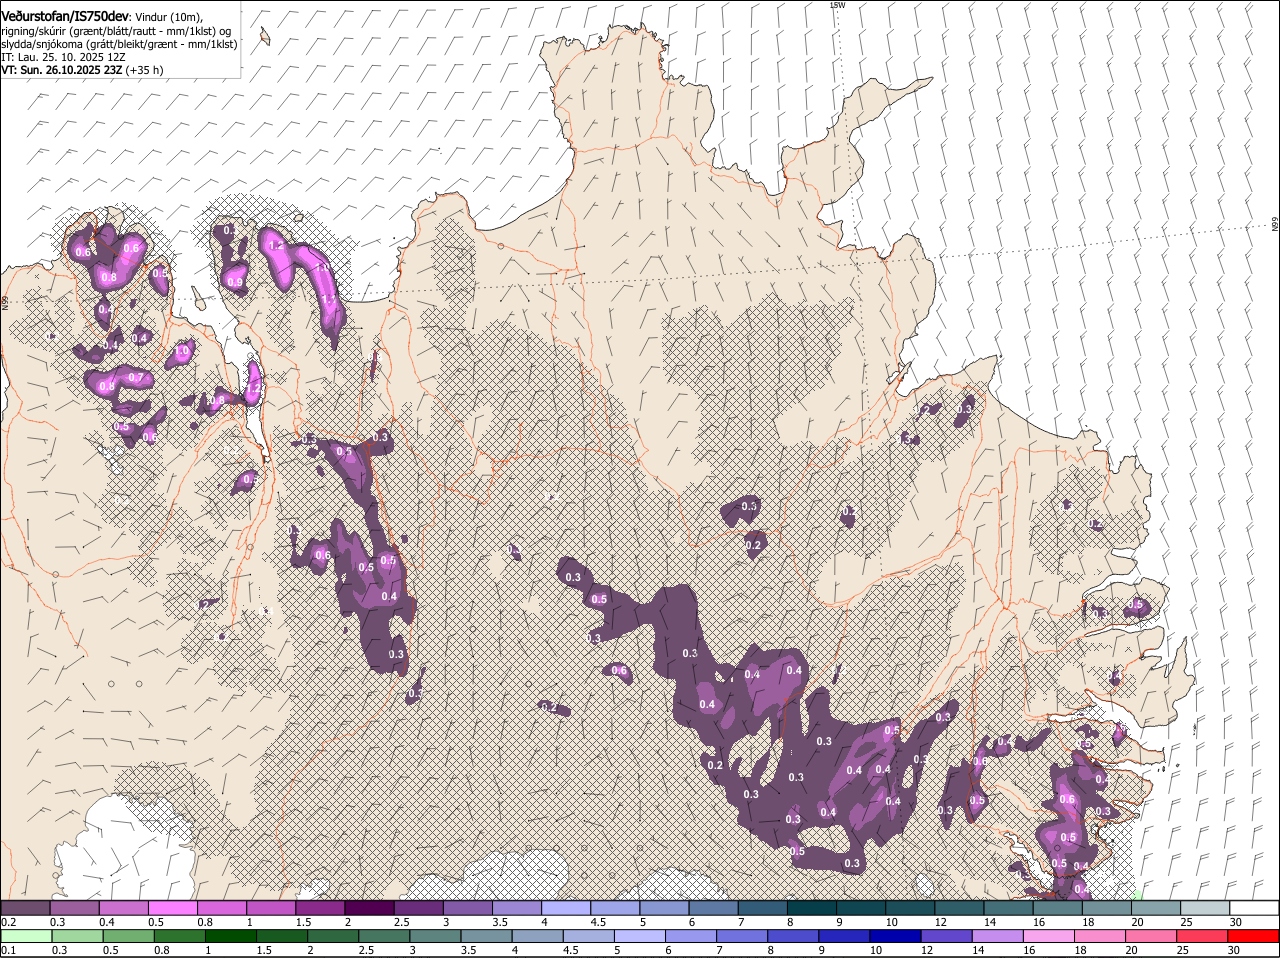
Task: Pick upper legend white swatch after 30
Action: 1254,907
